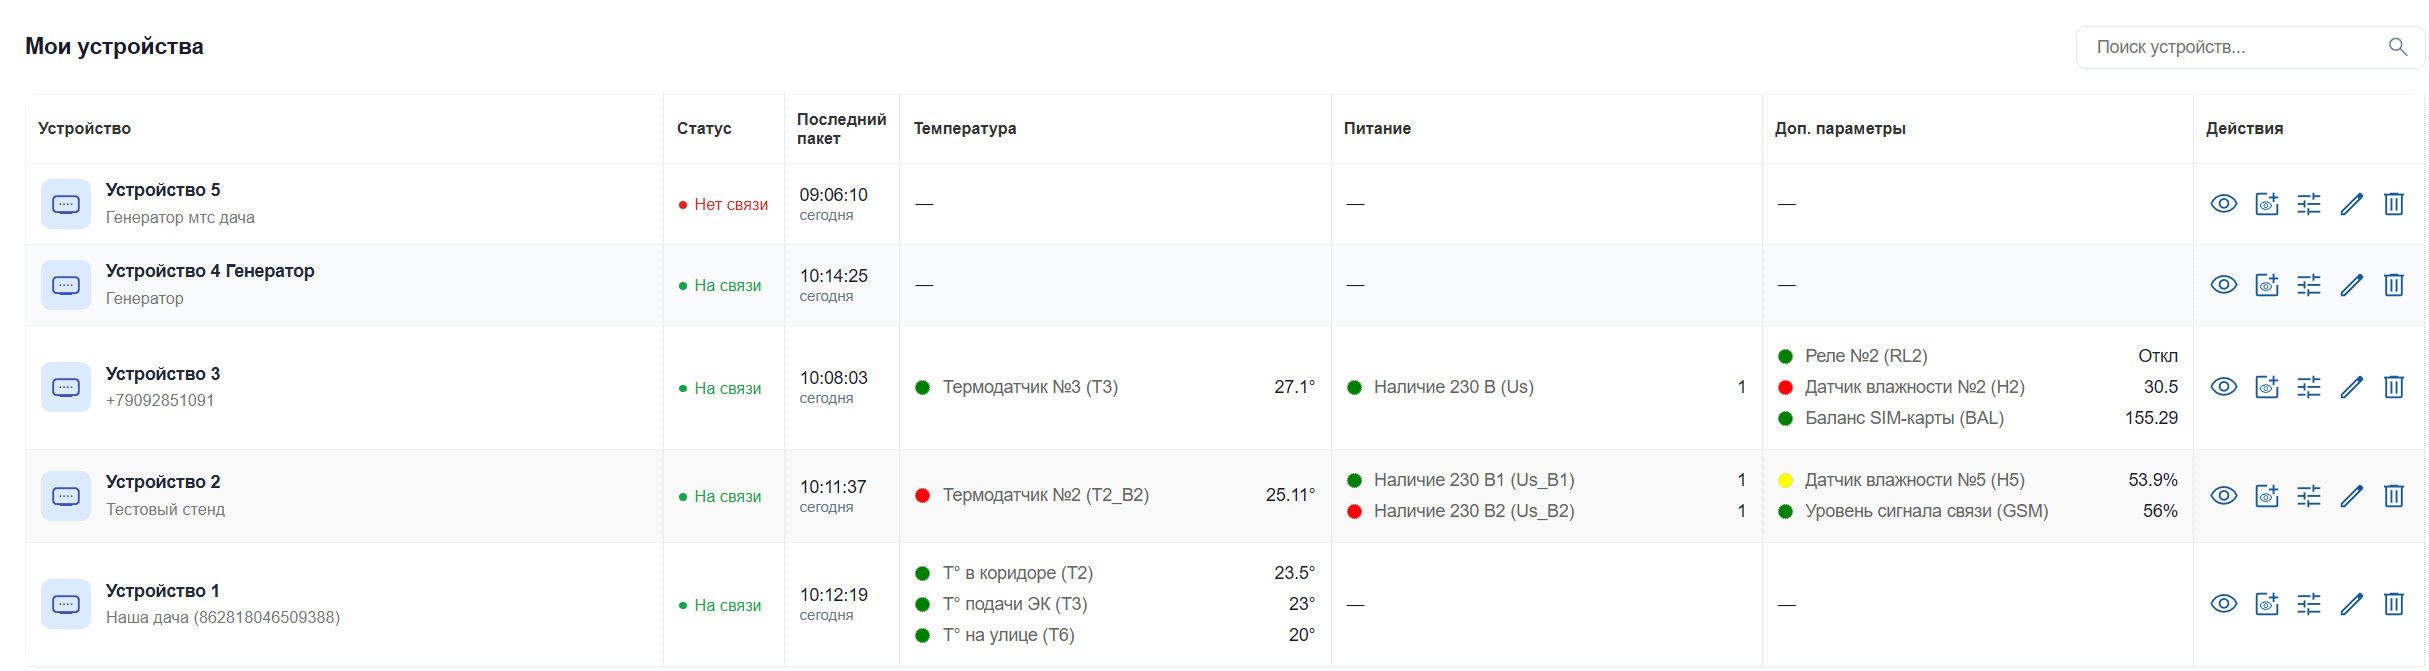This screenshot has width=2429, height=671.
Task: Click the device icon next to Устройство 5
Action: click(x=66, y=204)
